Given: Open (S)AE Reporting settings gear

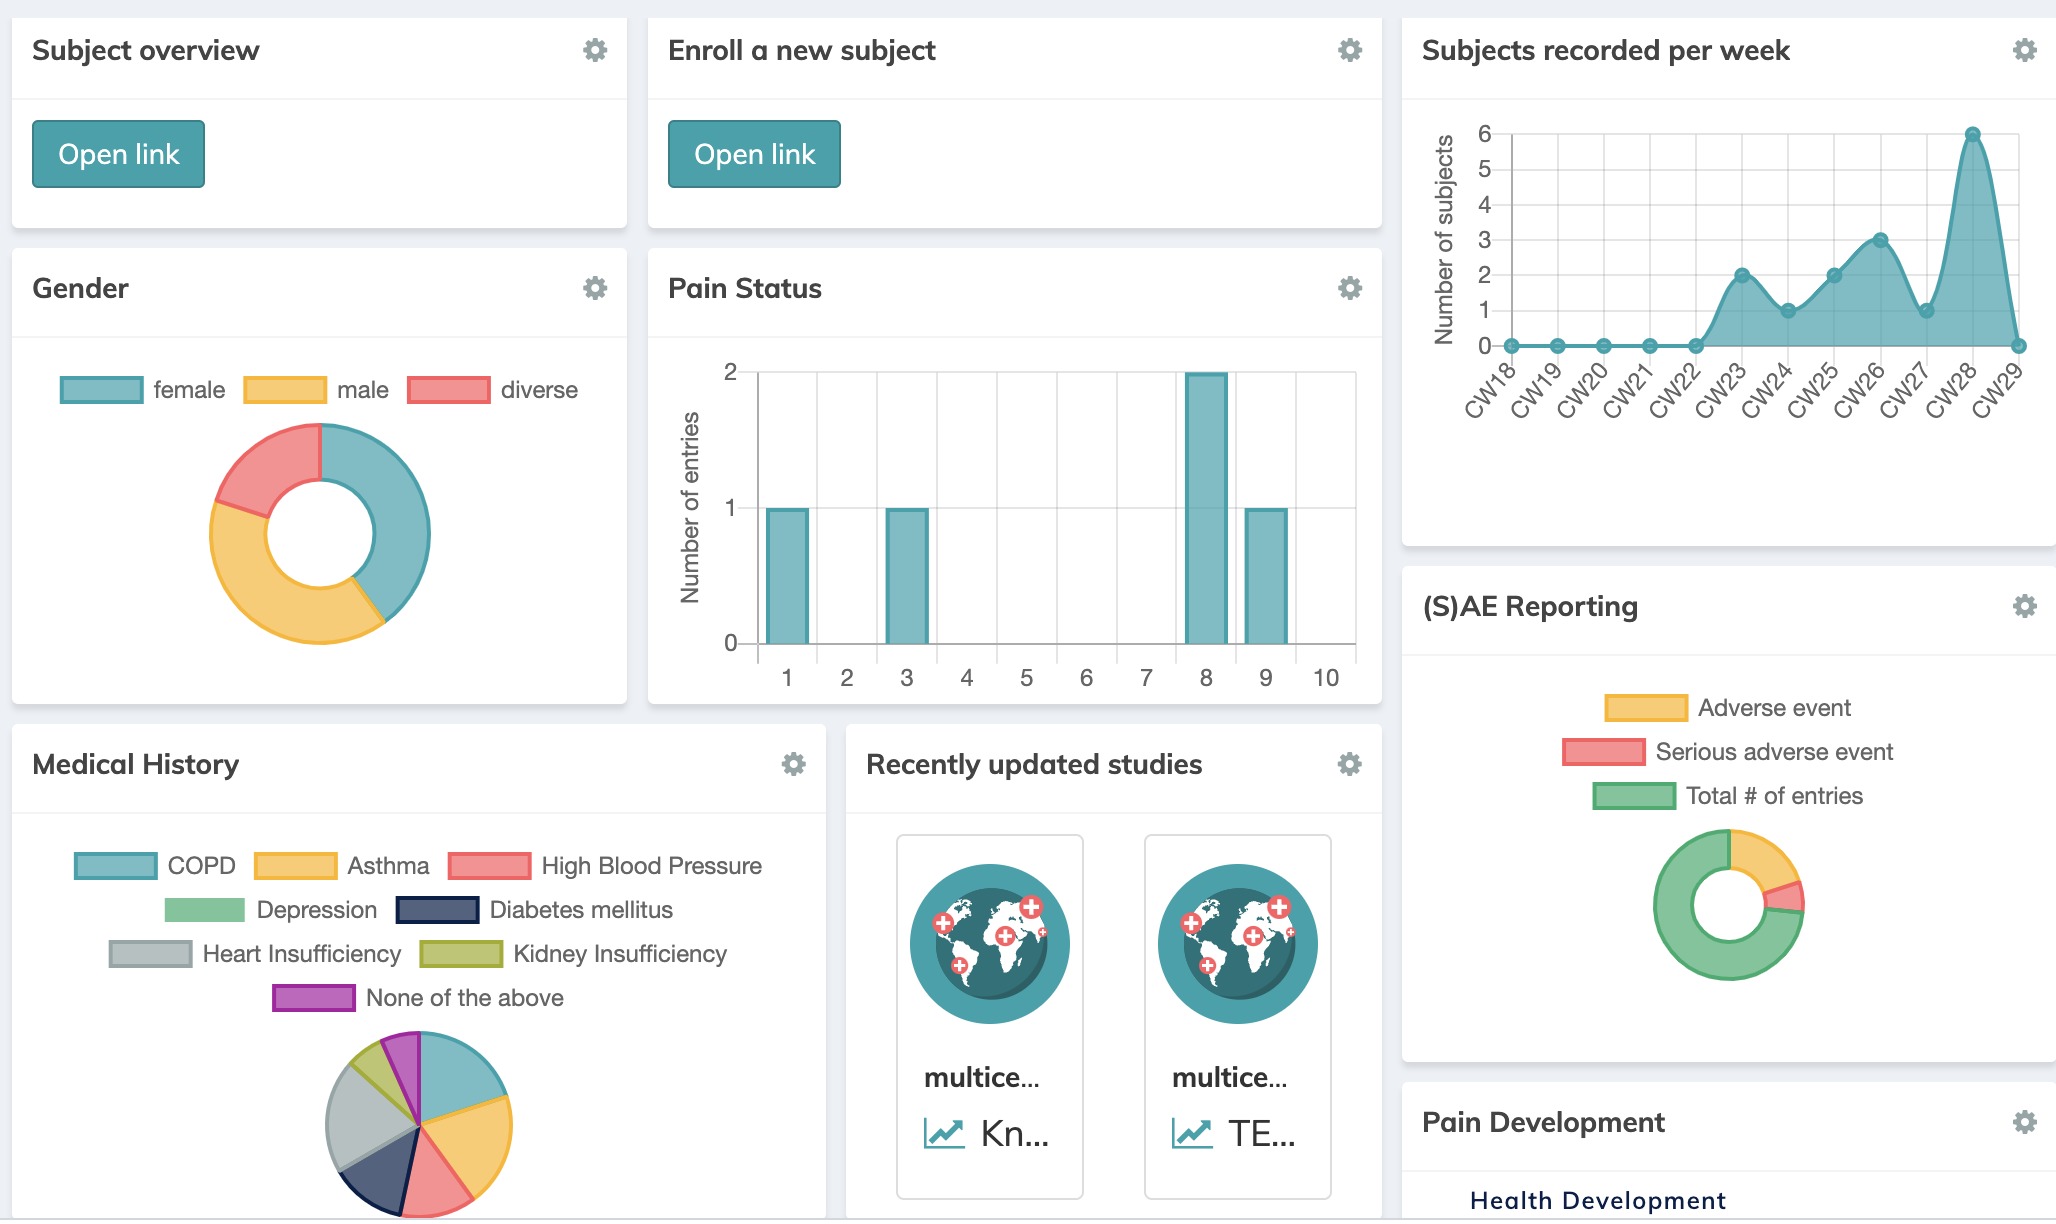Looking at the screenshot, I should 2024,606.
